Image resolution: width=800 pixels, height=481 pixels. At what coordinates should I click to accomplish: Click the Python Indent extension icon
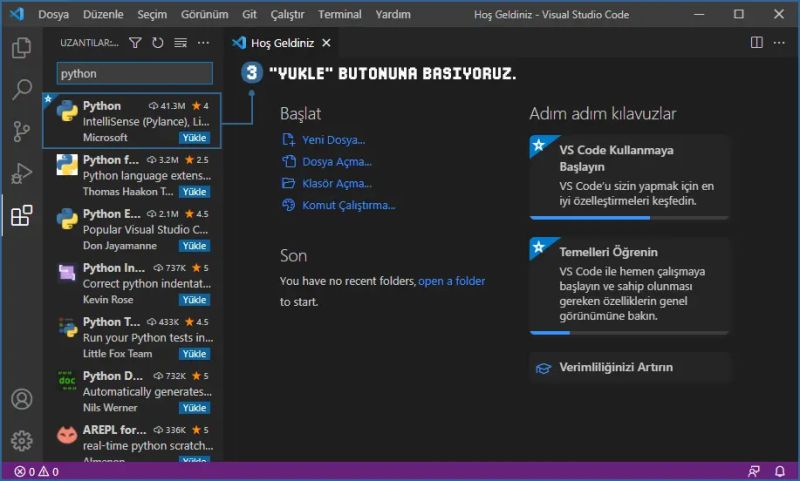[x=67, y=272]
